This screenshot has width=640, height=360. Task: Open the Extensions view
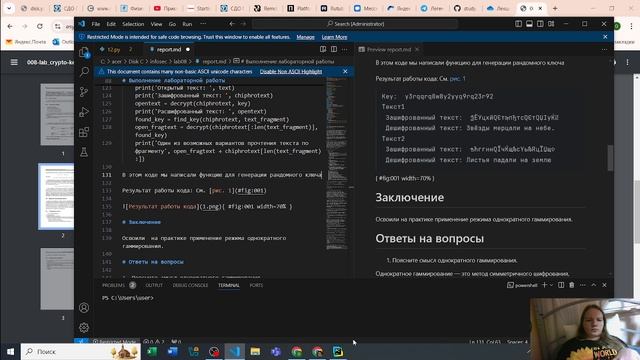84,132
